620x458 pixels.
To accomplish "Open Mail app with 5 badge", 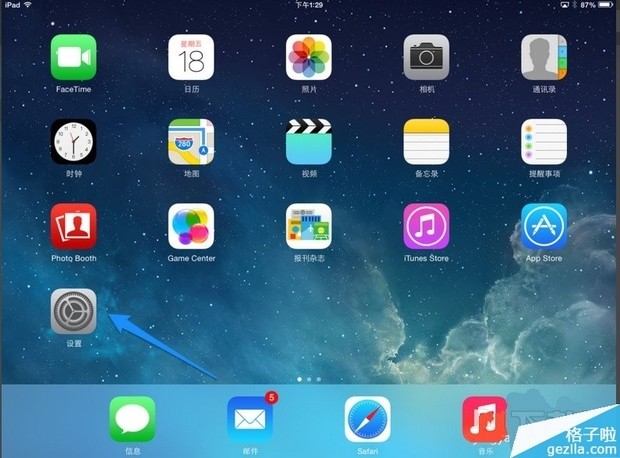I will (x=250, y=419).
